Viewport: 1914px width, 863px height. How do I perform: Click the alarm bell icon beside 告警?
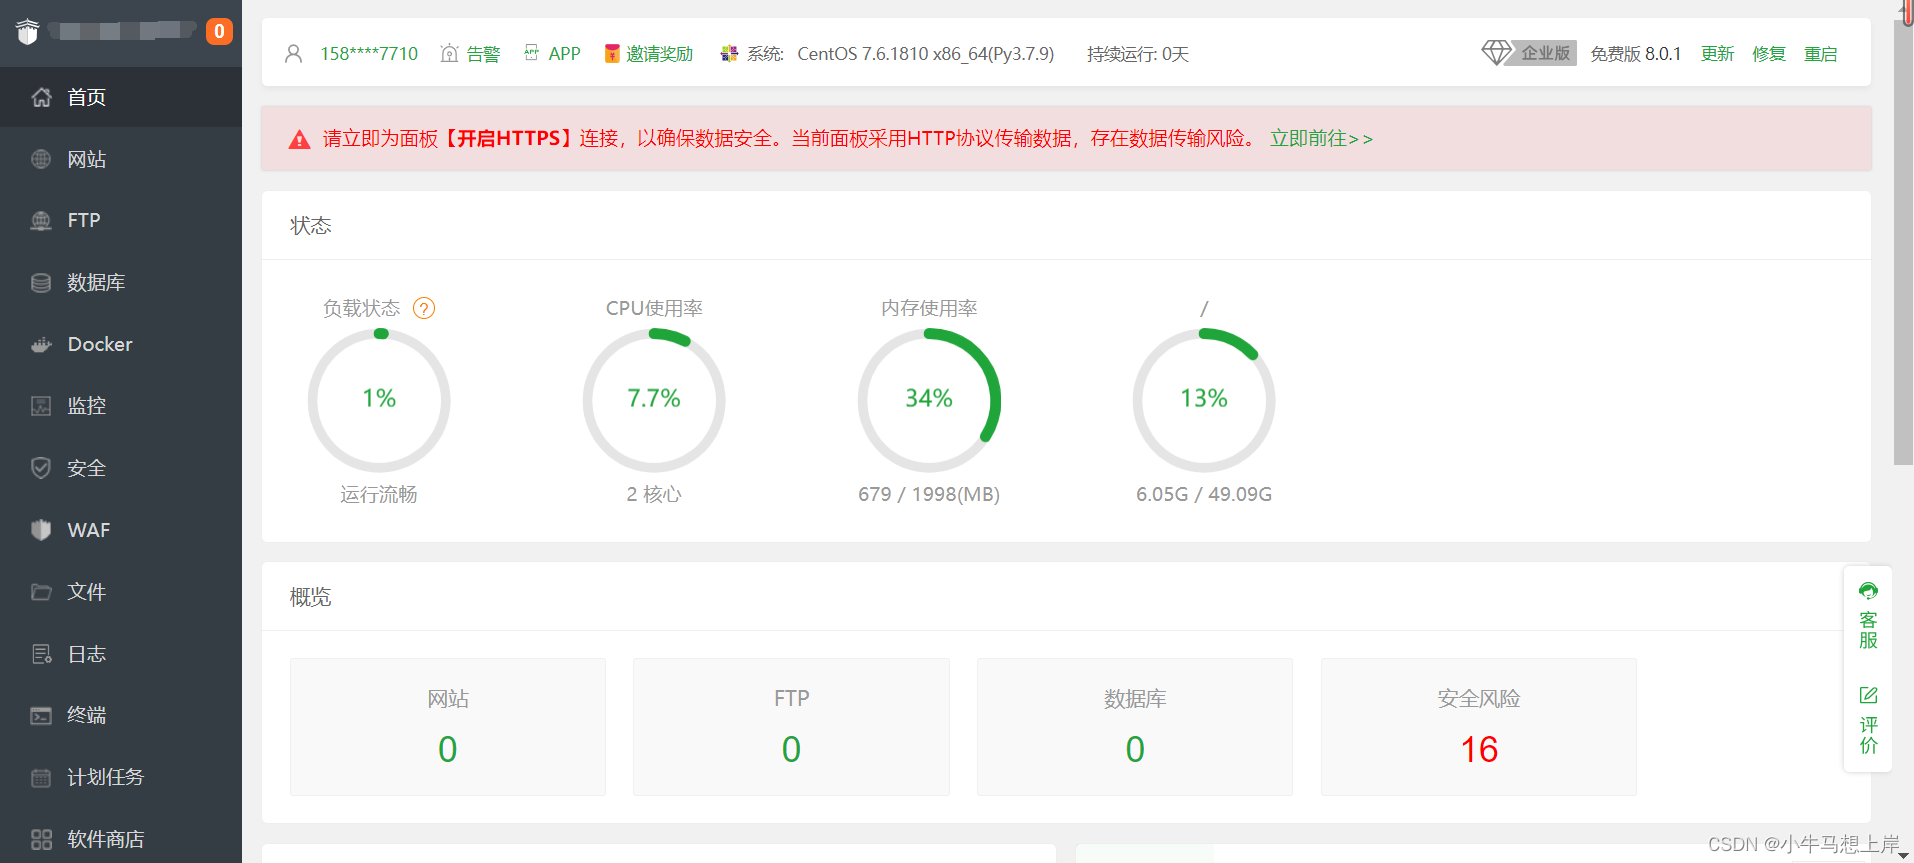(x=449, y=54)
